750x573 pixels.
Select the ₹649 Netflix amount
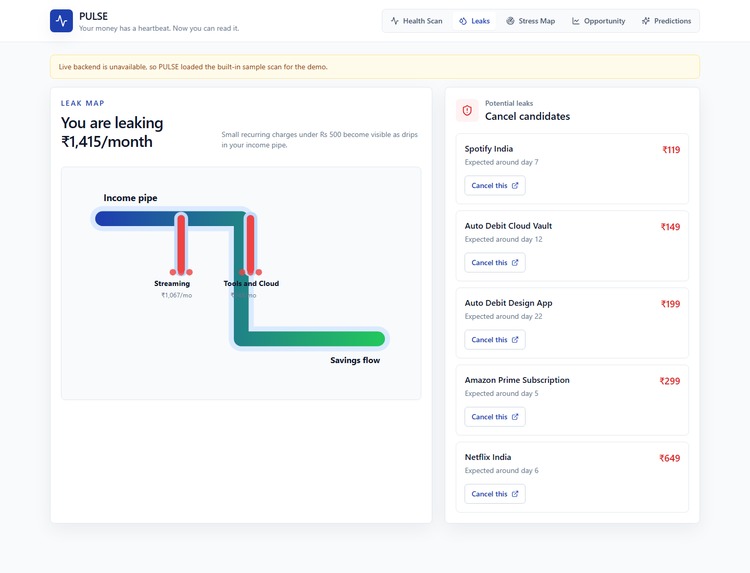point(670,458)
